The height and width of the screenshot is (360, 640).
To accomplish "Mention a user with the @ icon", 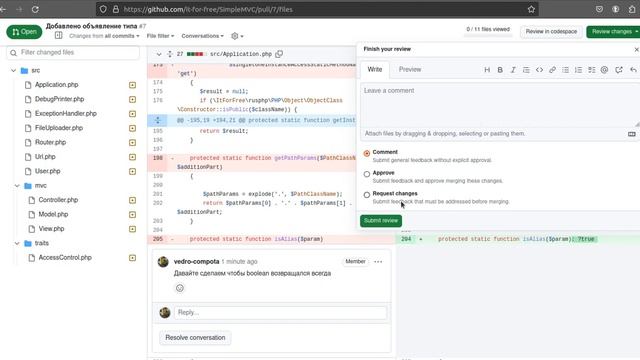I will (604, 70).
